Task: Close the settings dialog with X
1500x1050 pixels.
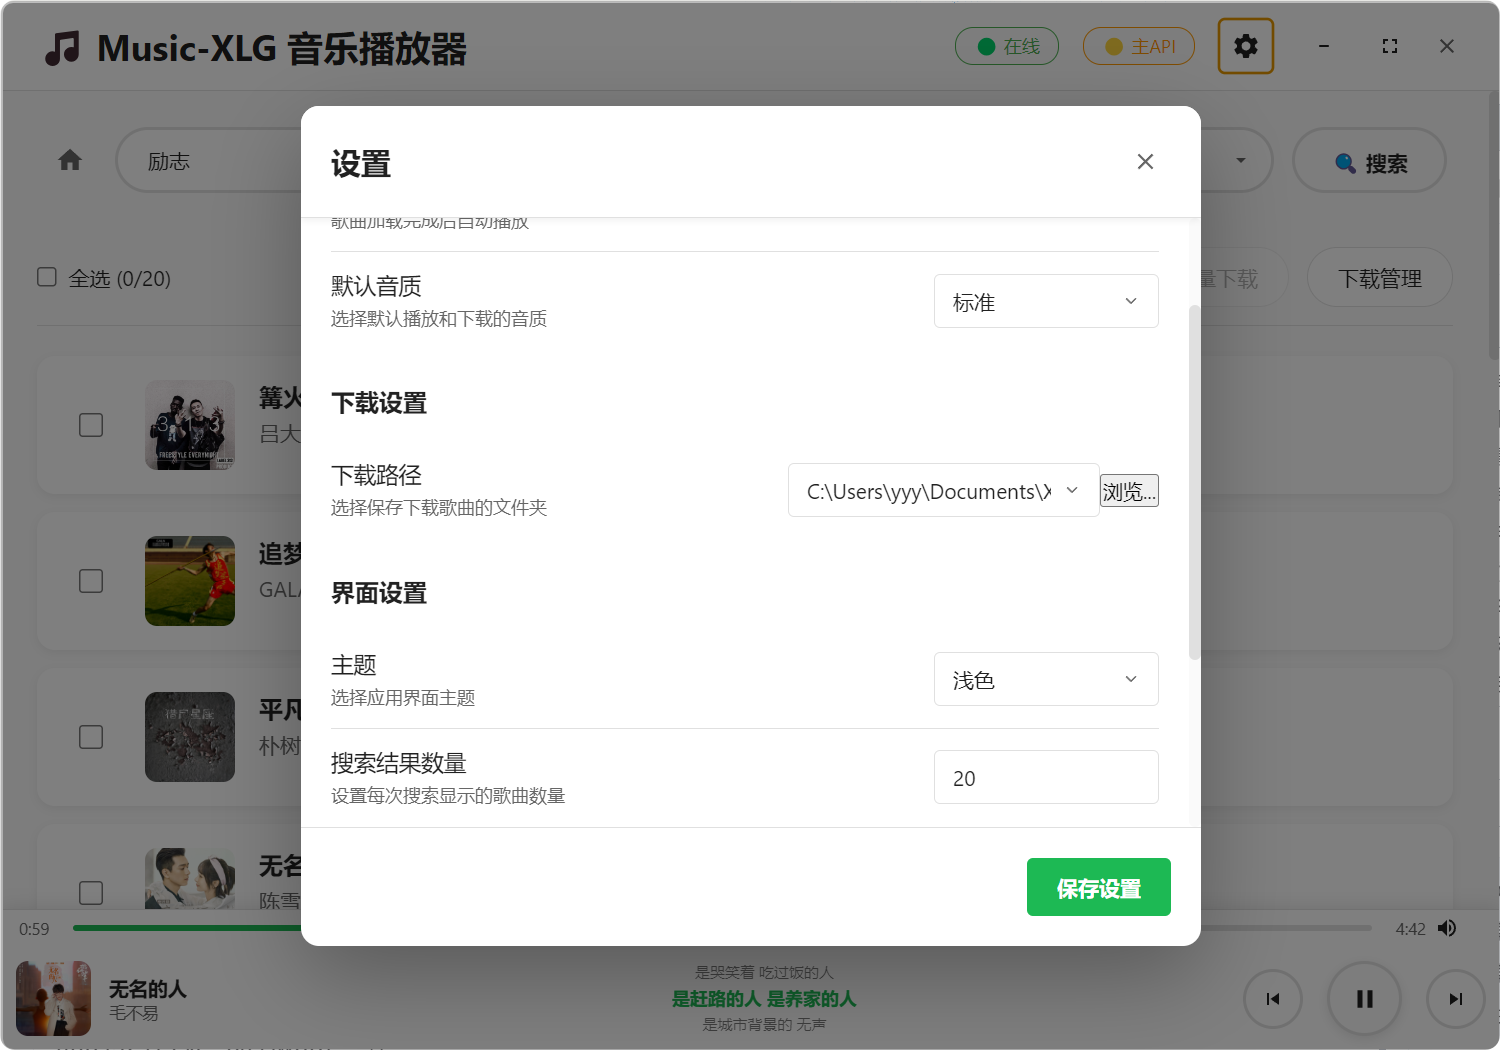Action: (x=1145, y=162)
